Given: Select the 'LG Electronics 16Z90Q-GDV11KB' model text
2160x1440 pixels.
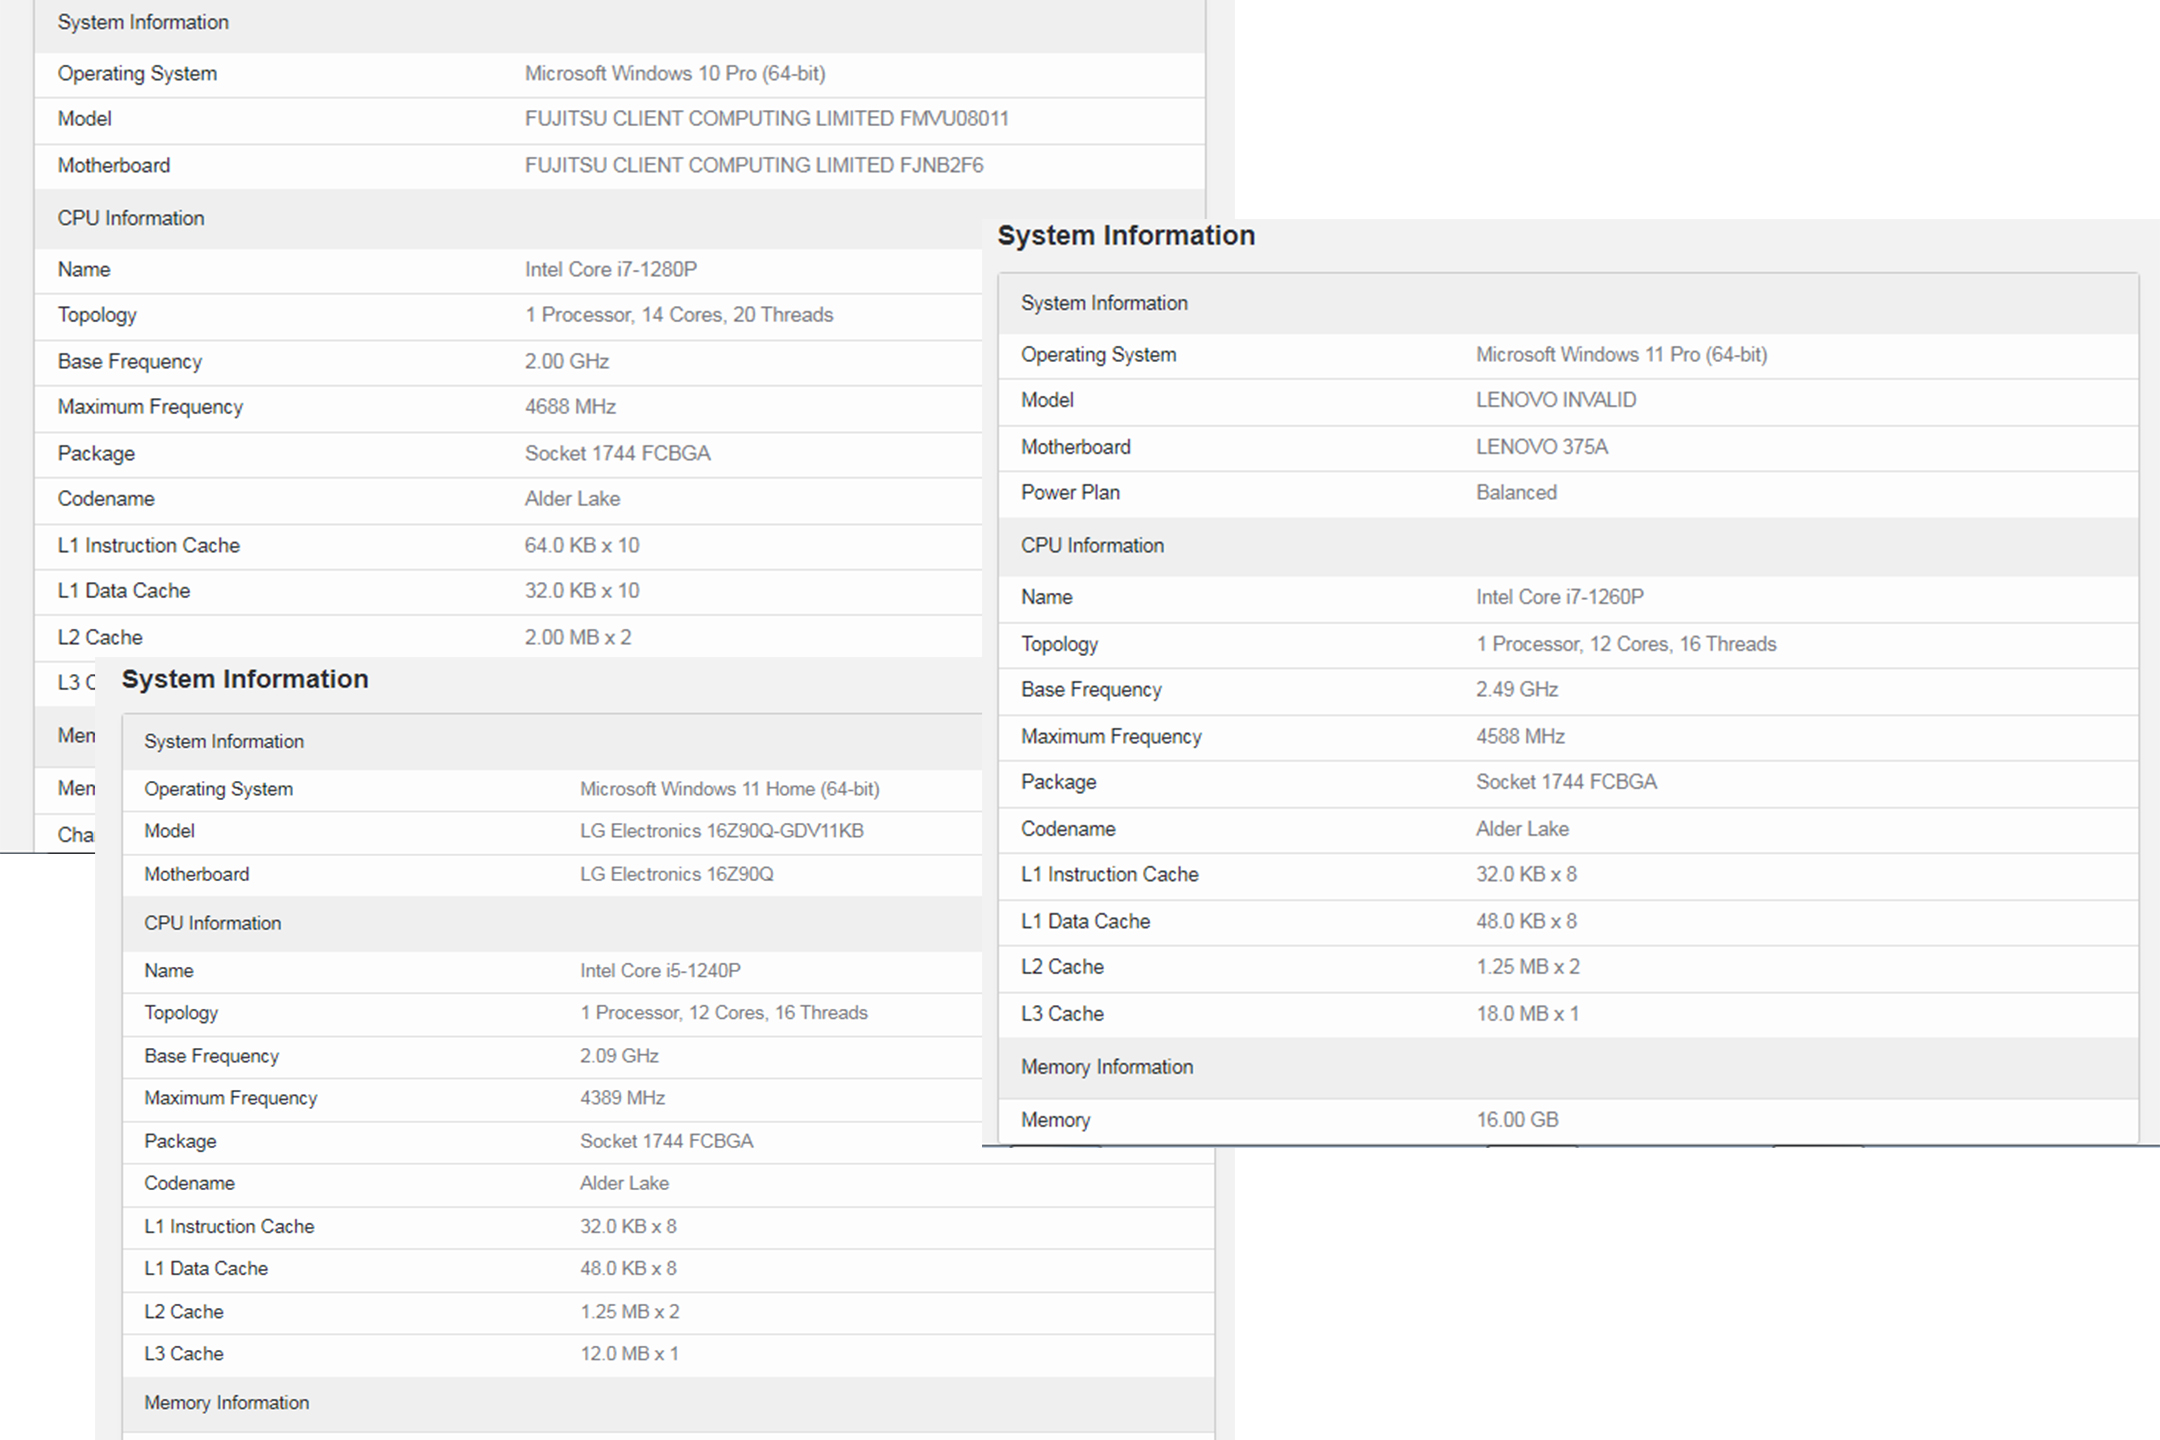Looking at the screenshot, I should pos(722,831).
